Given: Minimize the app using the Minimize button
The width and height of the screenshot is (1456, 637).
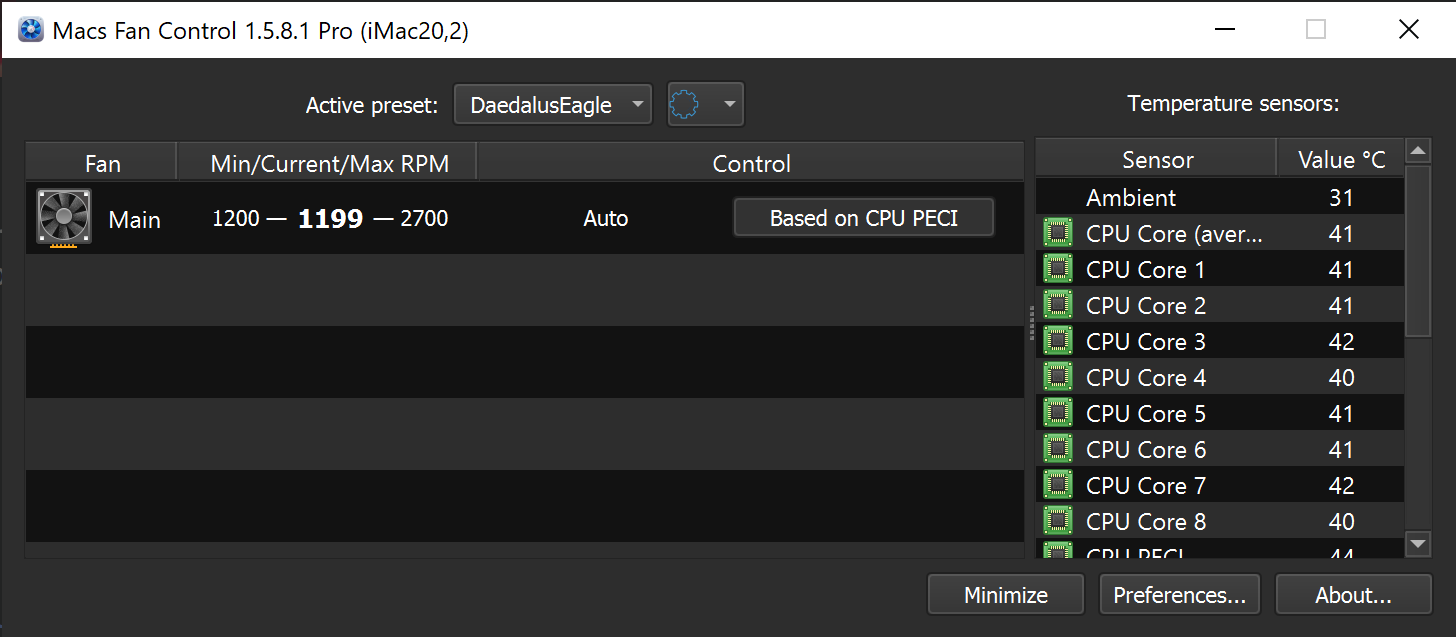Looking at the screenshot, I should click(1005, 594).
